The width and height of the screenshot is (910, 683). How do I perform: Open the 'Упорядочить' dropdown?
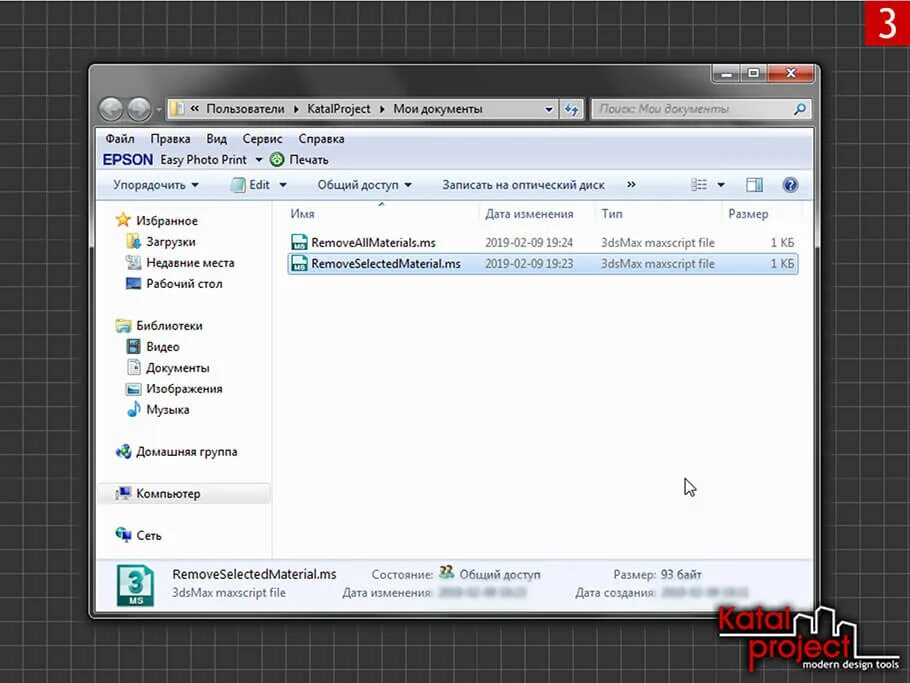(x=156, y=185)
